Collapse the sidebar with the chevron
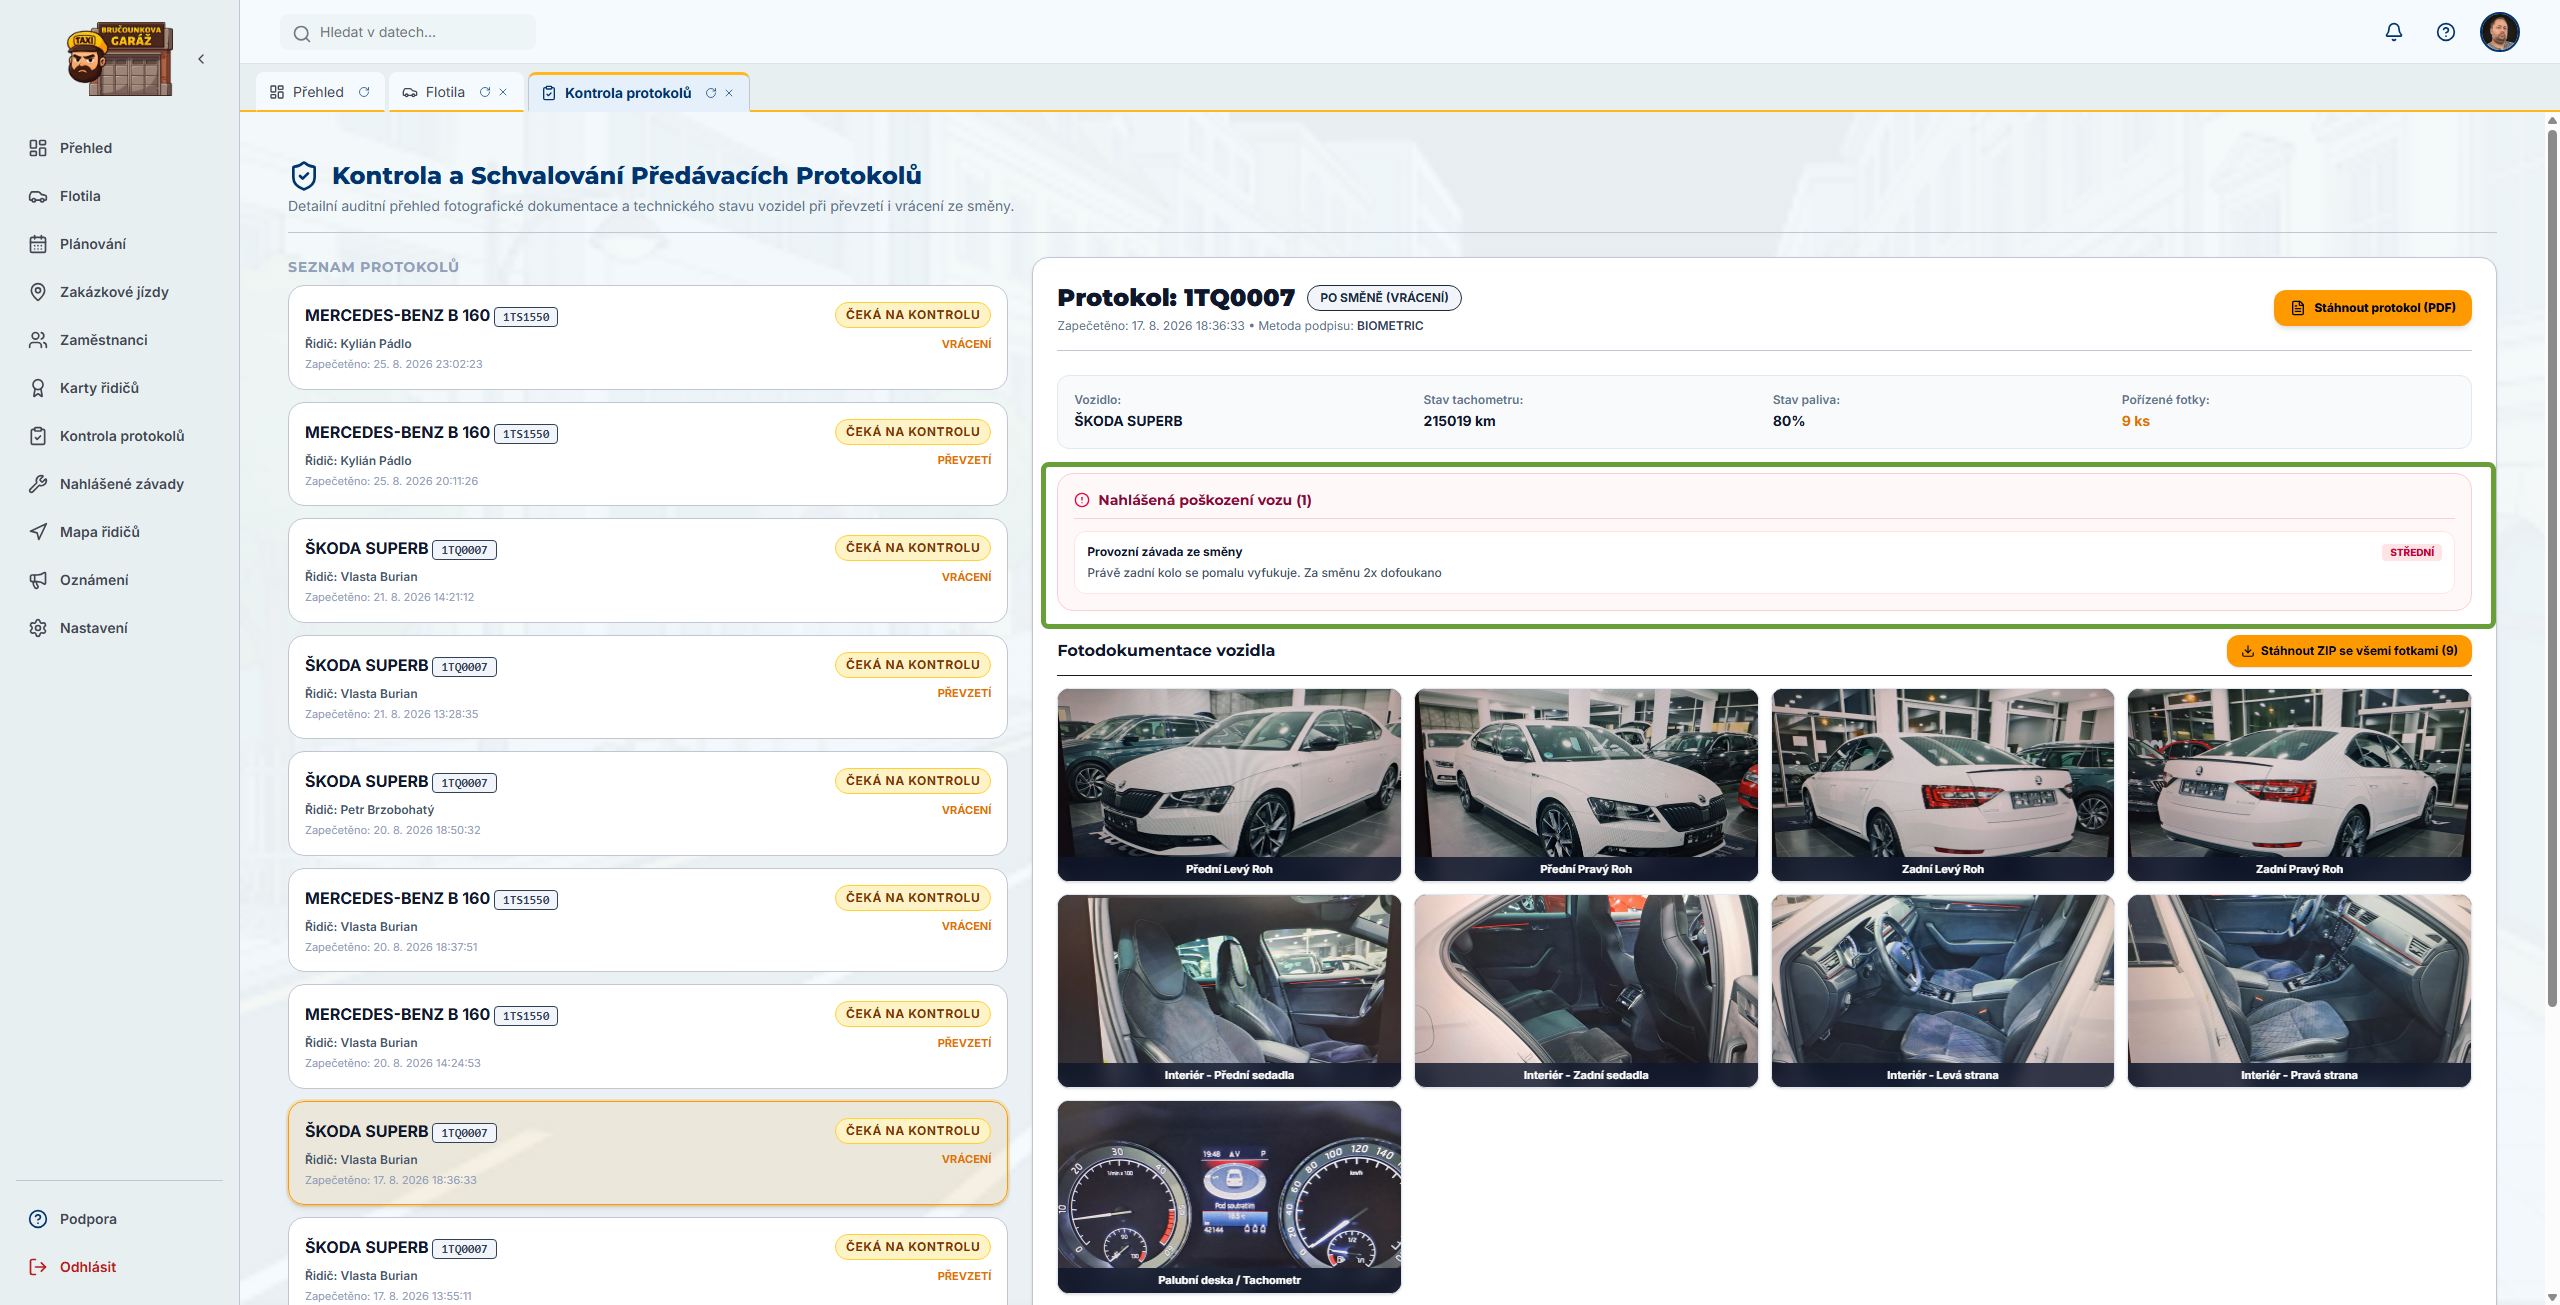 coord(201,59)
